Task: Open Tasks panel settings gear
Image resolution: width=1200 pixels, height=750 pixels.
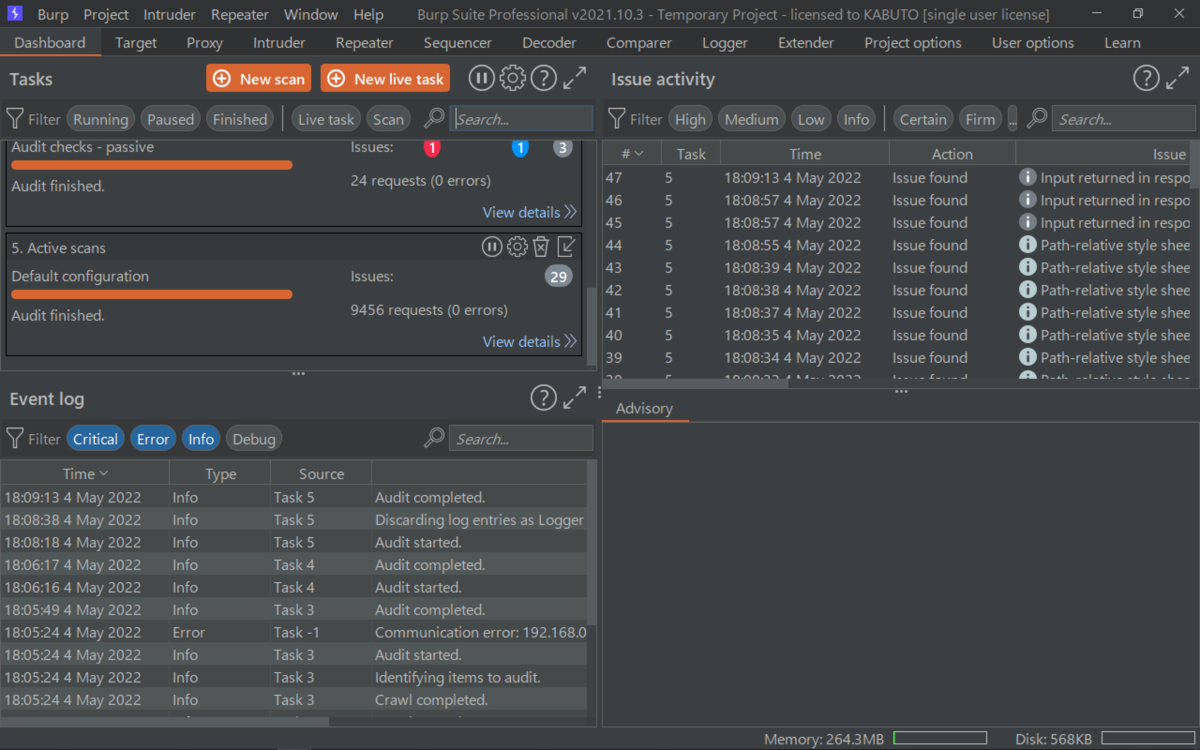Action: click(x=512, y=79)
